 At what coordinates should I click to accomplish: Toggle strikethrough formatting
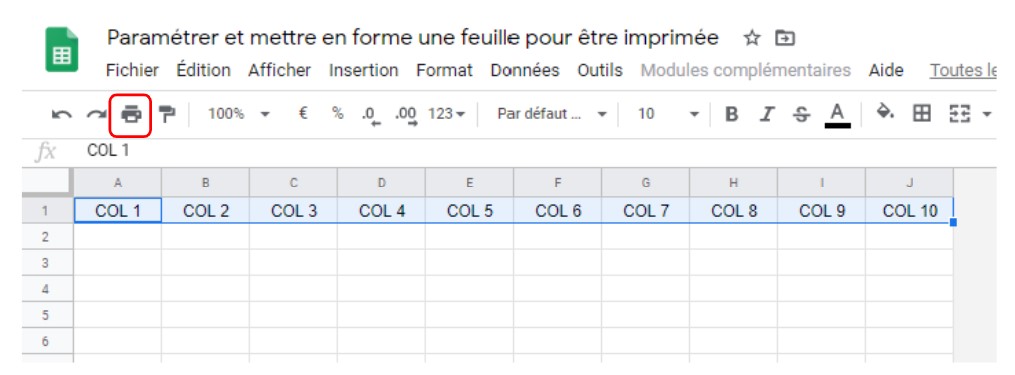801,115
